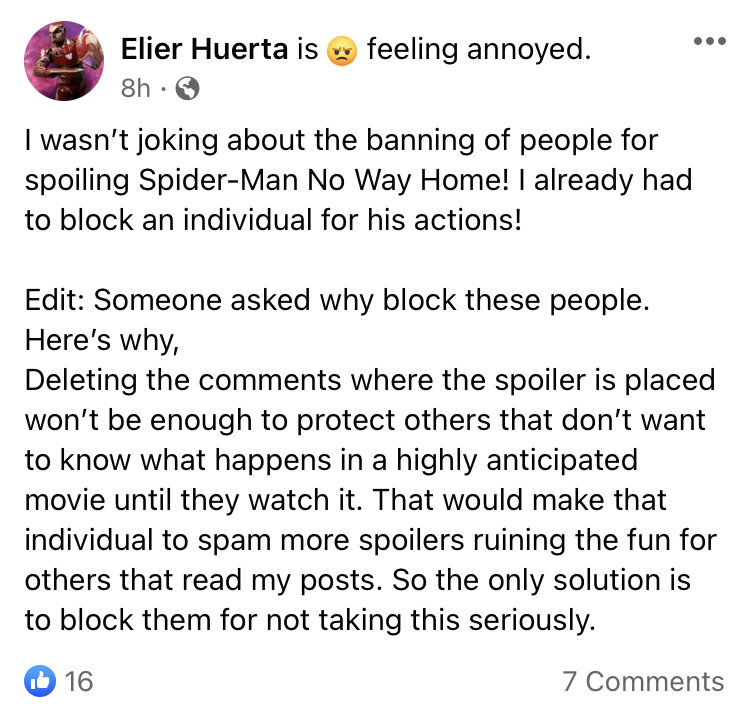Click the globe public audience icon

187,89
